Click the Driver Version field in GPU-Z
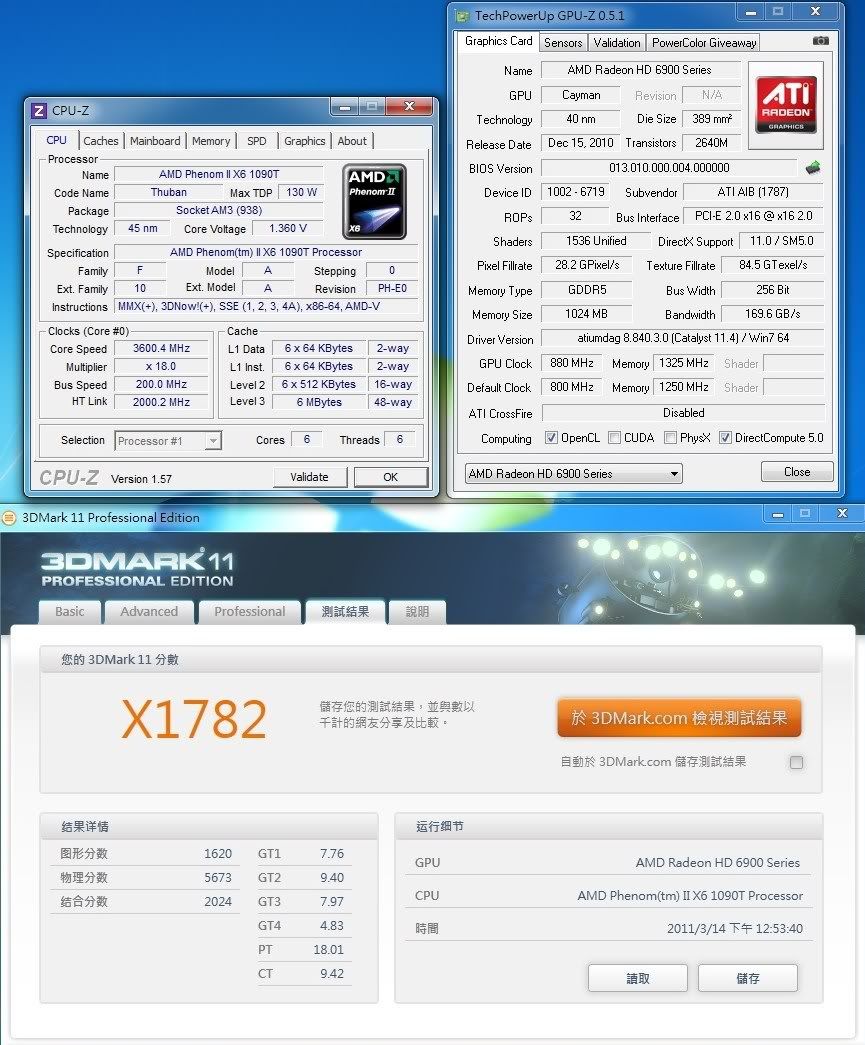 [682, 339]
